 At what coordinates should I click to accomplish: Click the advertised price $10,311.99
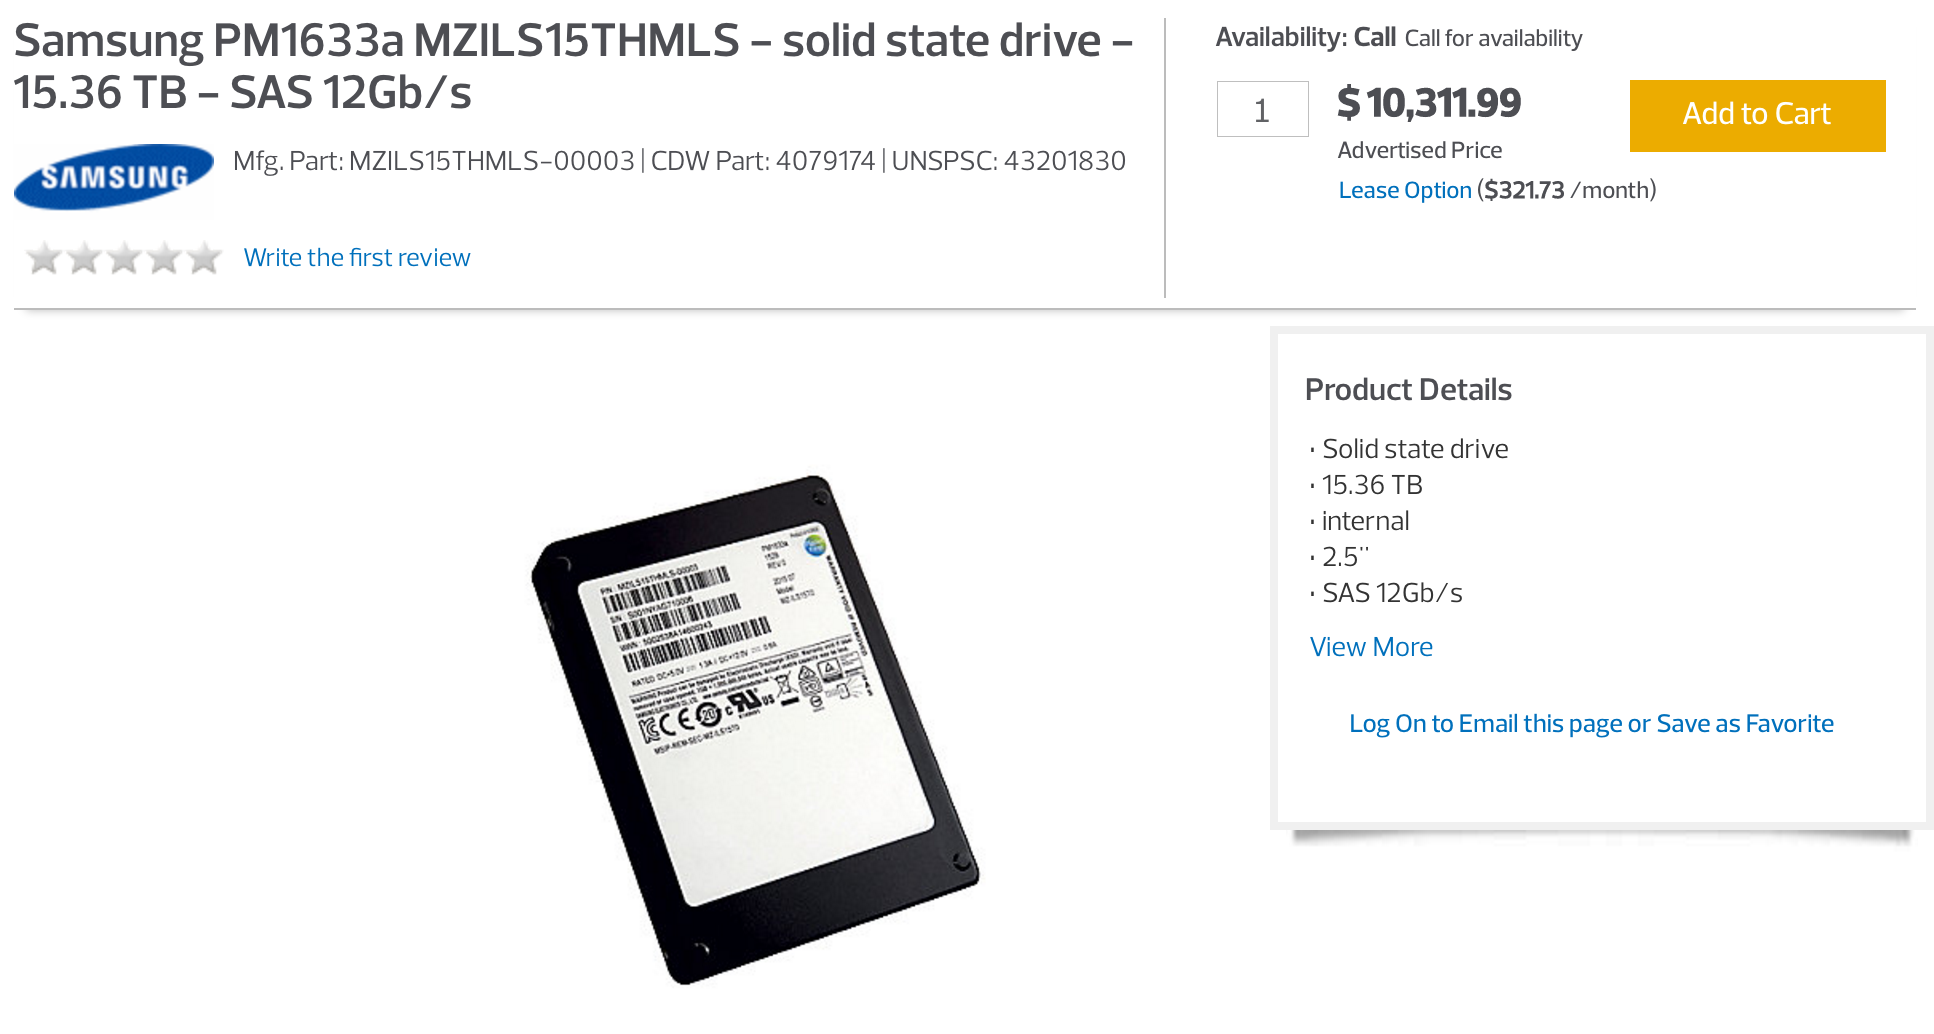pyautogui.click(x=1429, y=103)
